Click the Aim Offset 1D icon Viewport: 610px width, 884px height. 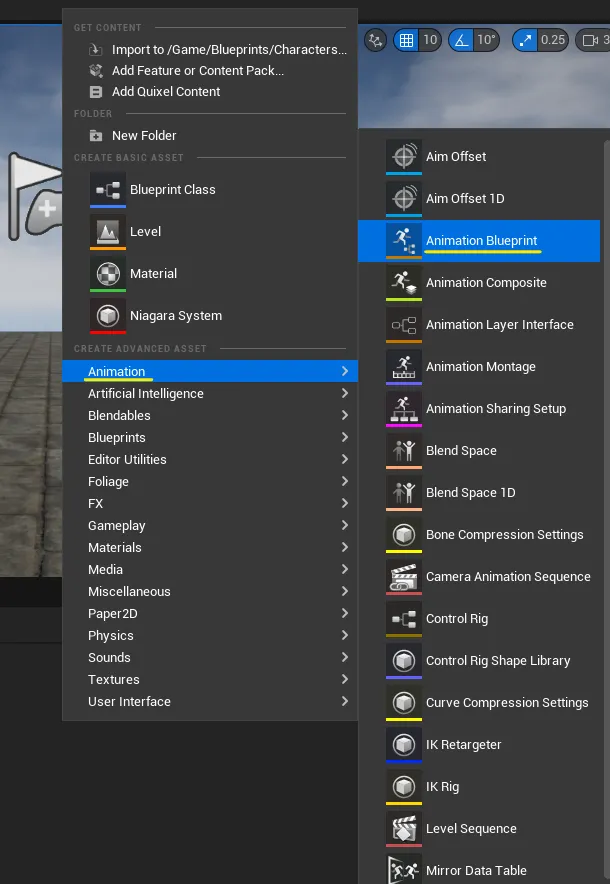coord(404,198)
